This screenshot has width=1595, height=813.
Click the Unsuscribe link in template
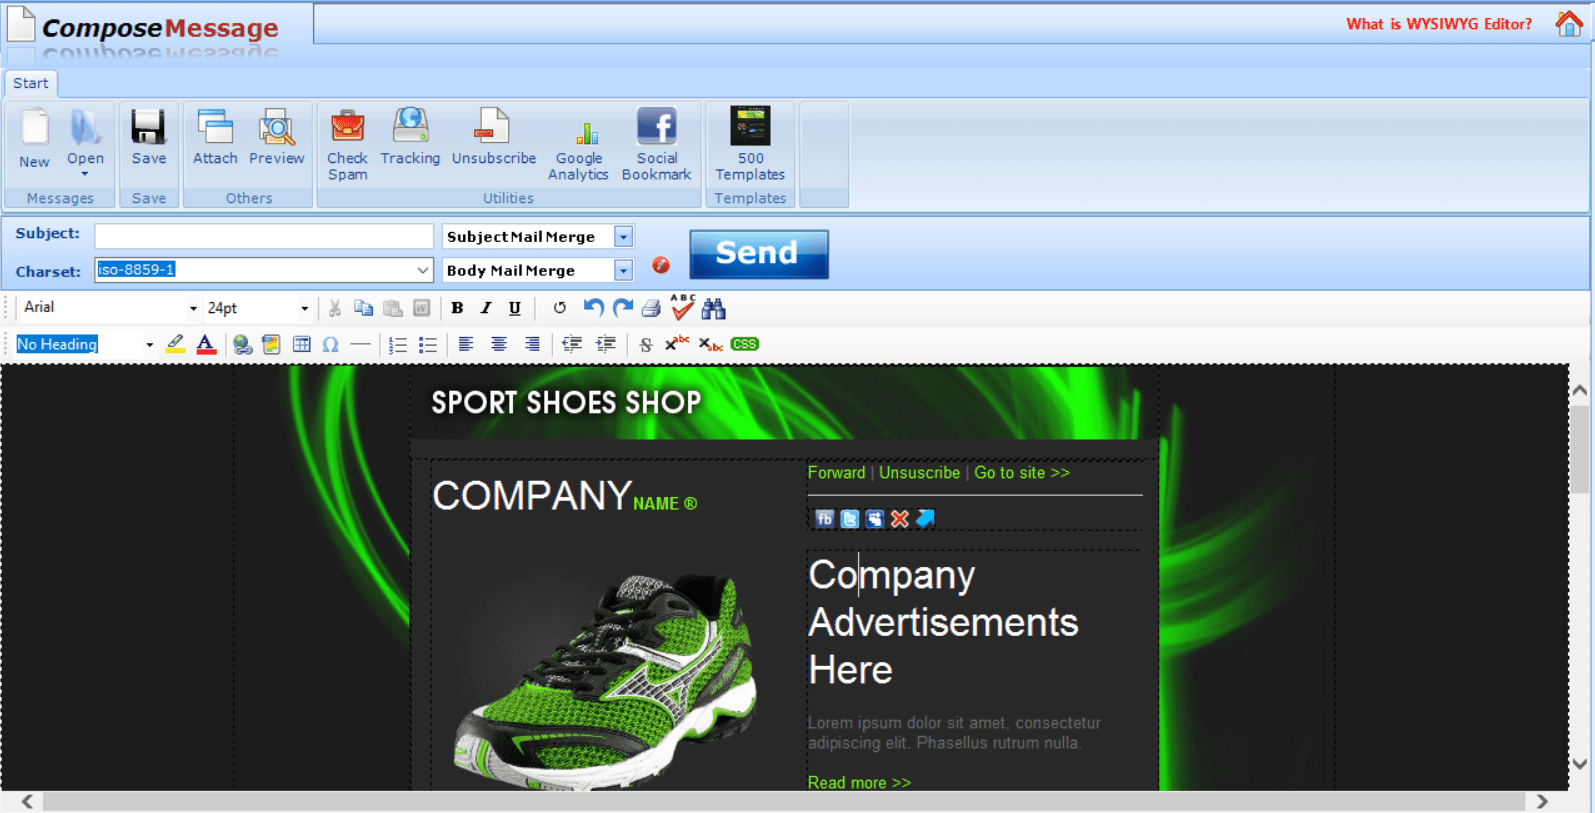(919, 473)
